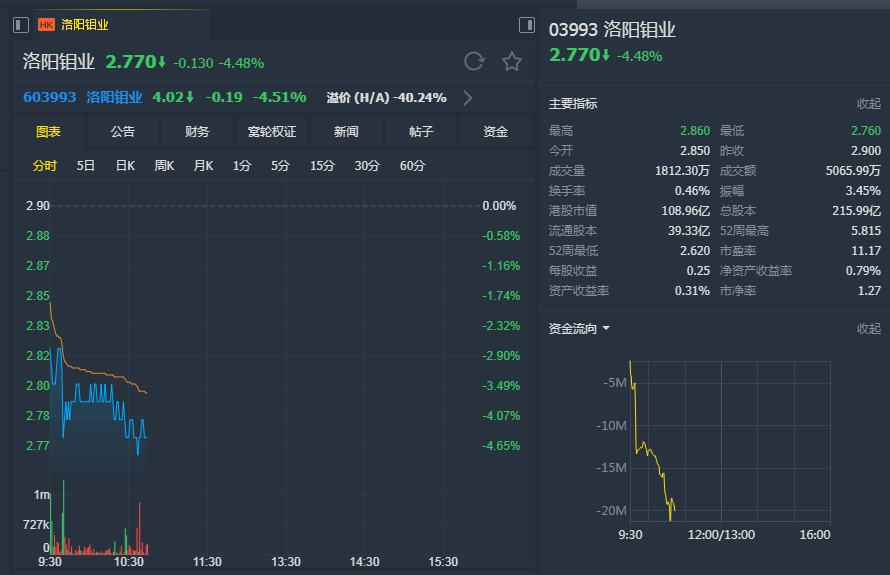Select the 60分 chart interval
The image size is (890, 575).
(x=412, y=166)
